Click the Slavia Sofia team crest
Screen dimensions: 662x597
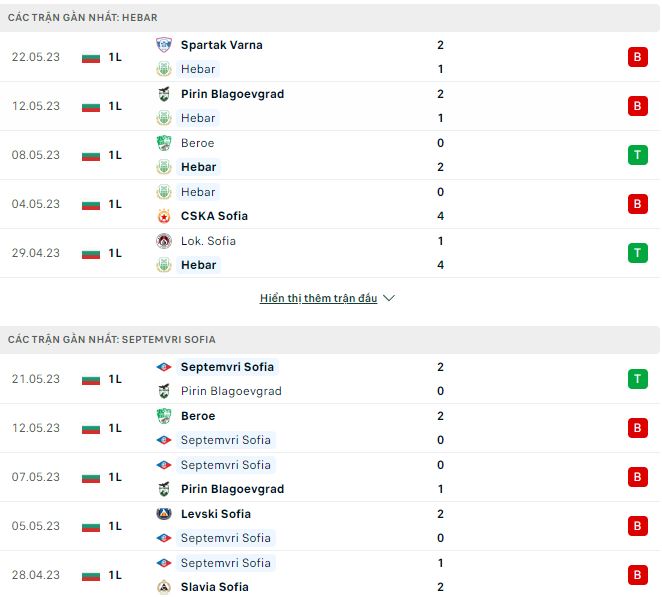164,587
